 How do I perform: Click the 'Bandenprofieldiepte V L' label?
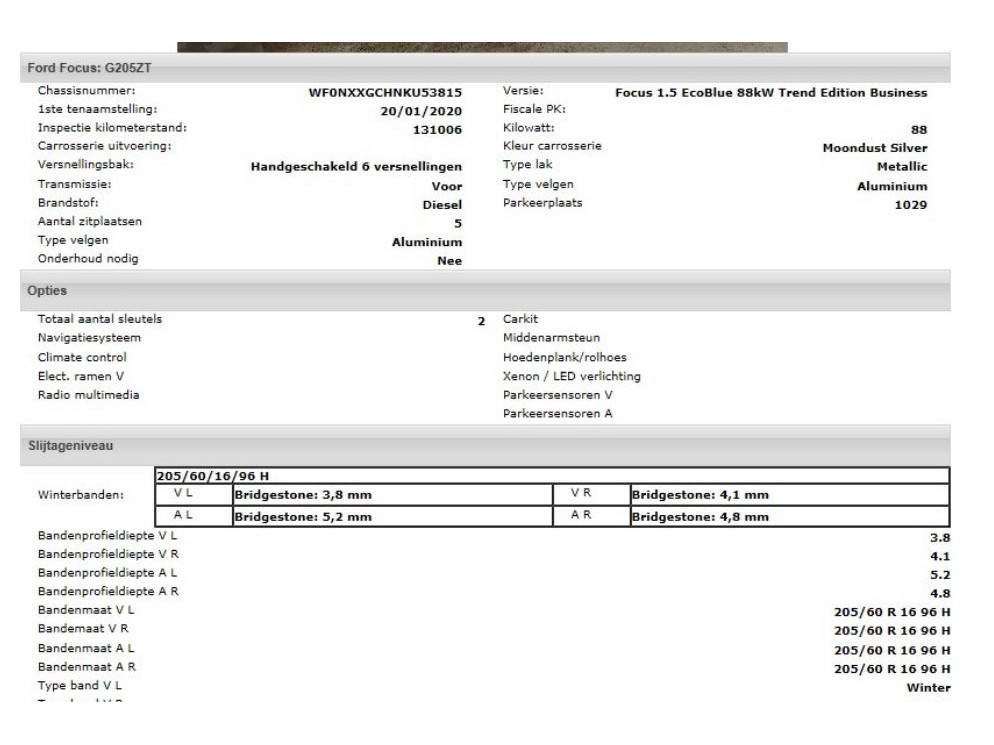[x=107, y=536]
